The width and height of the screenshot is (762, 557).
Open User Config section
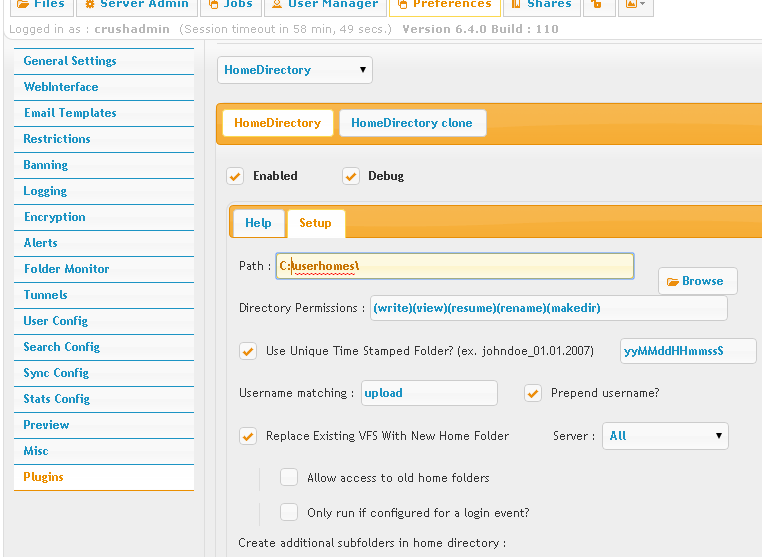pyautogui.click(x=104, y=321)
